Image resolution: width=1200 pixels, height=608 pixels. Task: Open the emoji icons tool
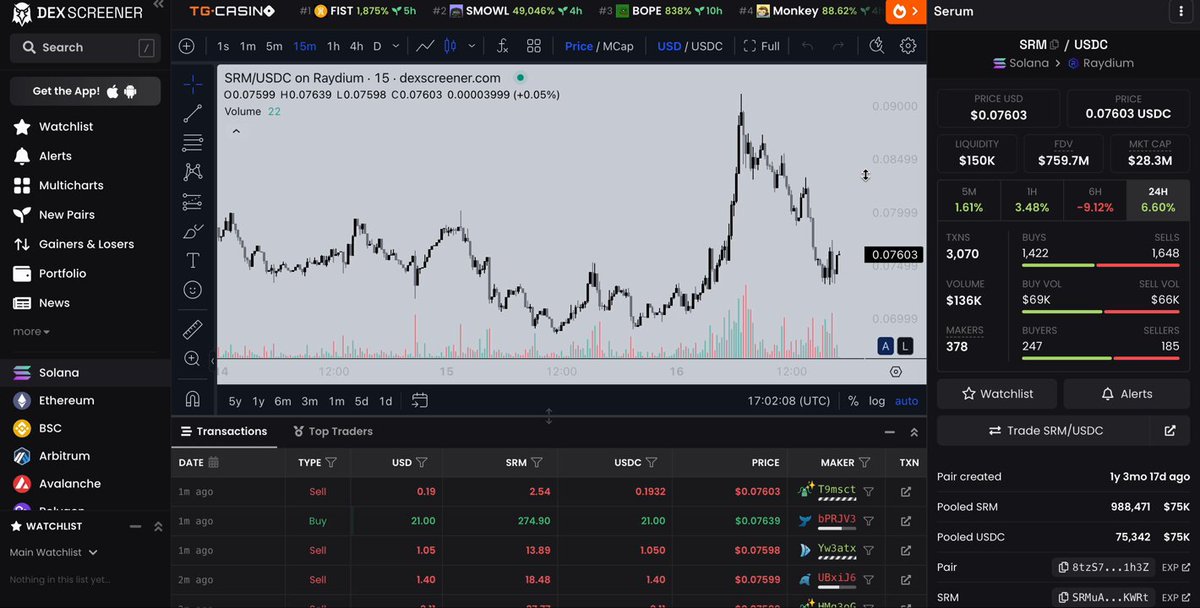pyautogui.click(x=193, y=290)
